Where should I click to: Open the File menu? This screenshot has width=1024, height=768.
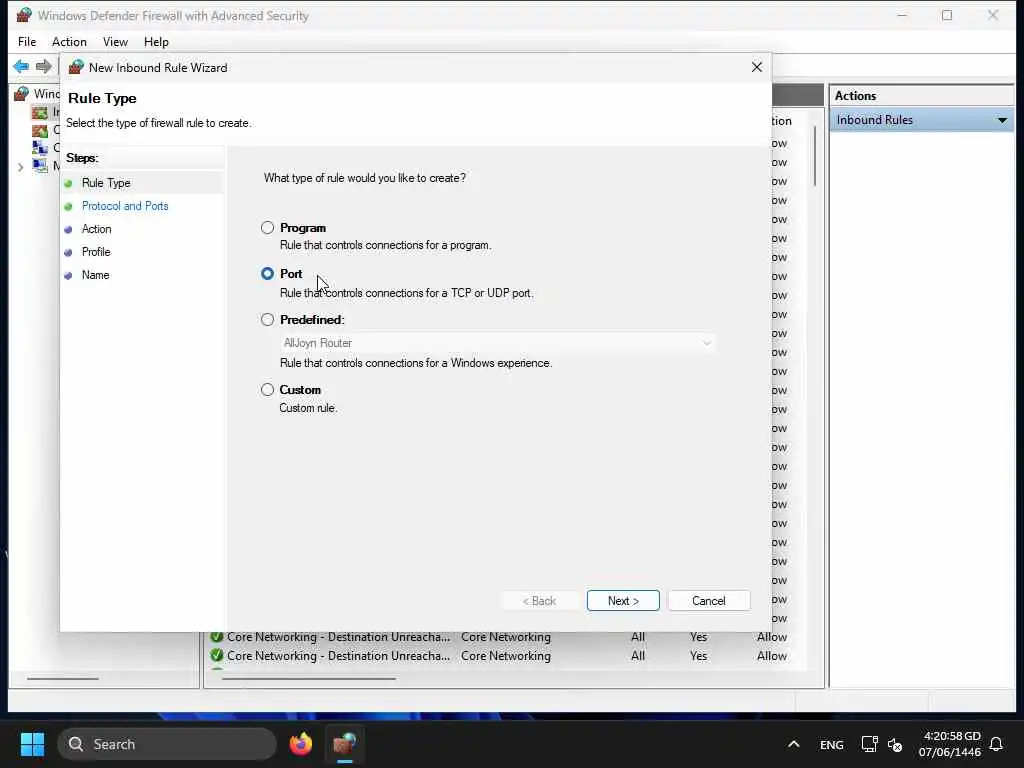pyautogui.click(x=27, y=42)
